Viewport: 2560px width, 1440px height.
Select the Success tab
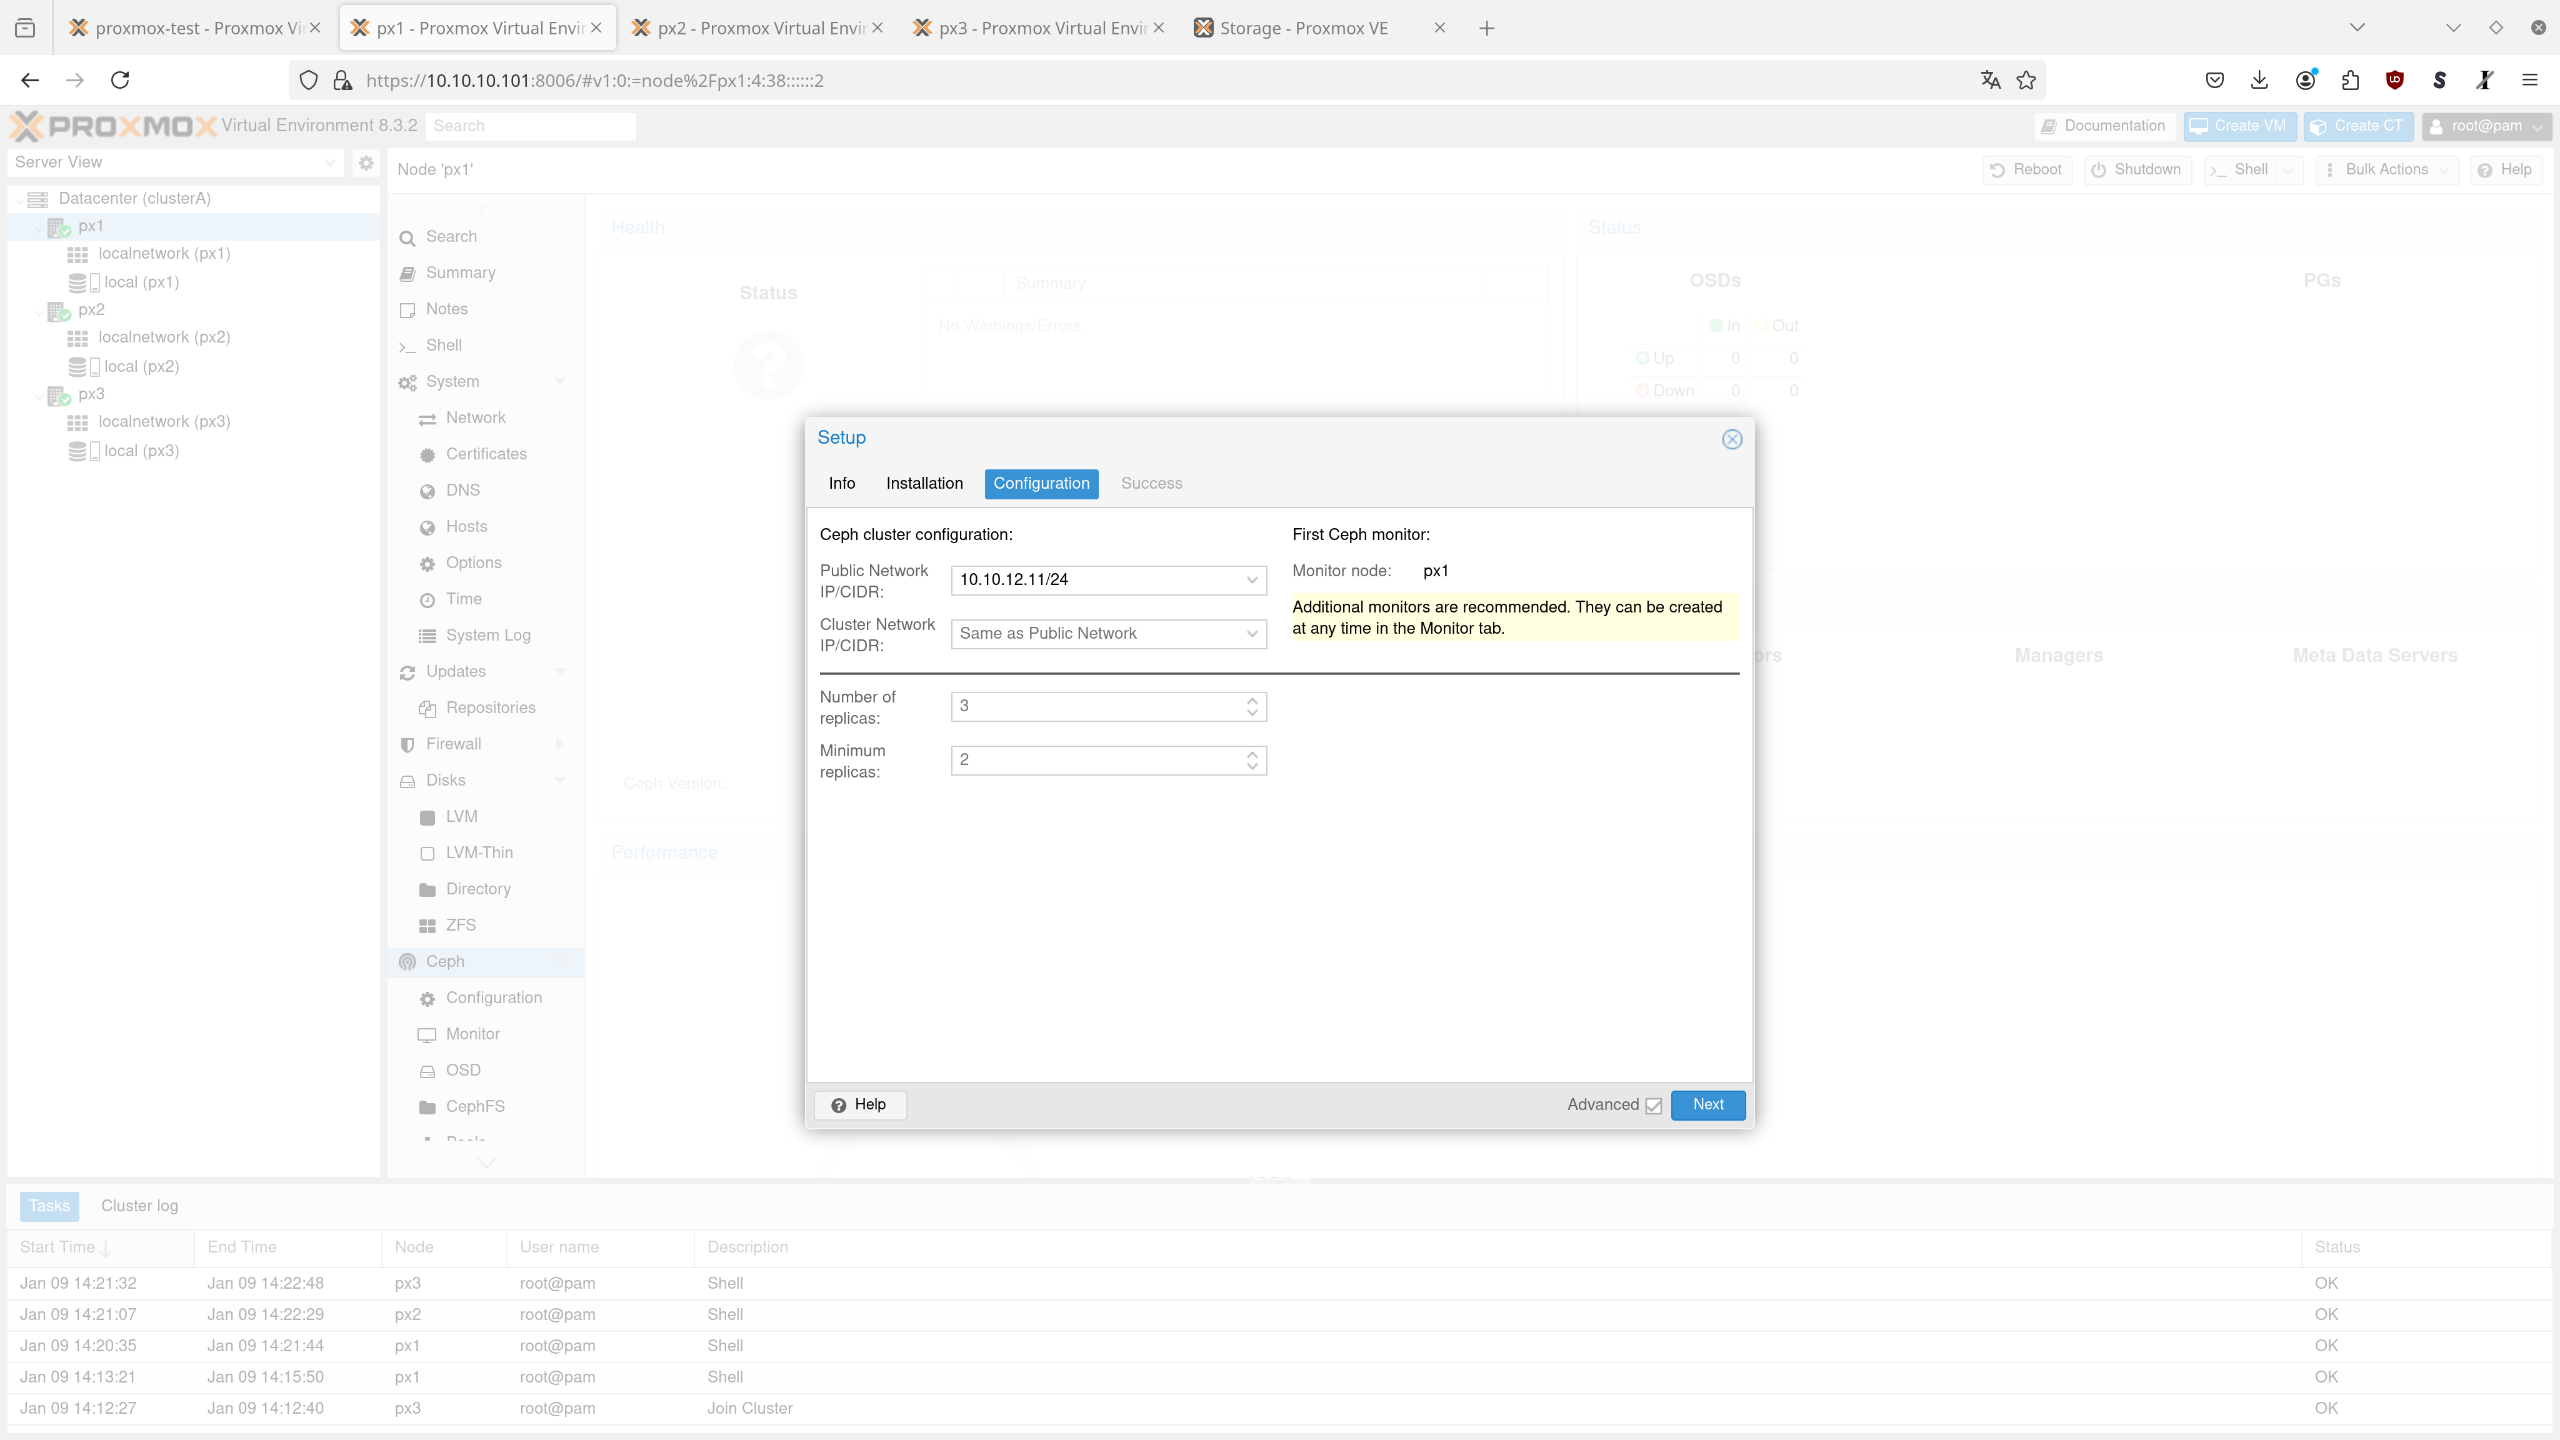click(1151, 484)
